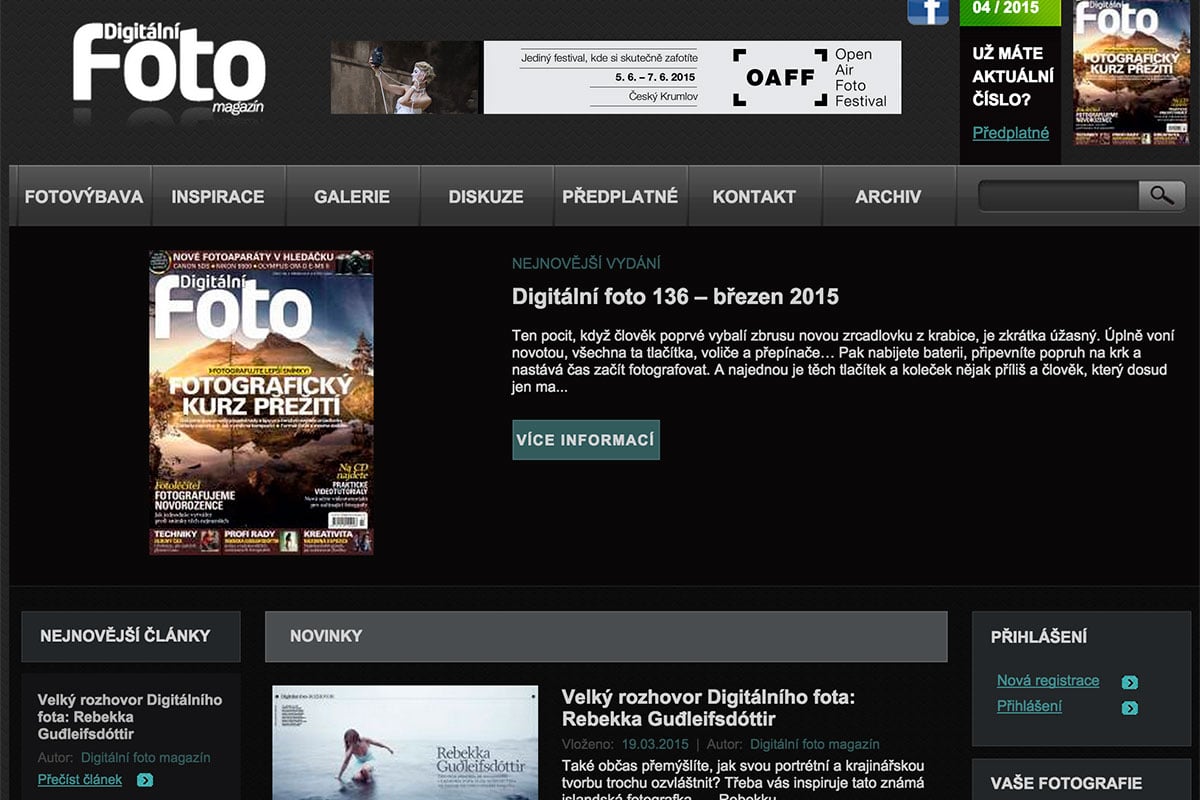This screenshot has height=800, width=1200.
Task: Click the Nová registrace link
Action: point(1048,681)
